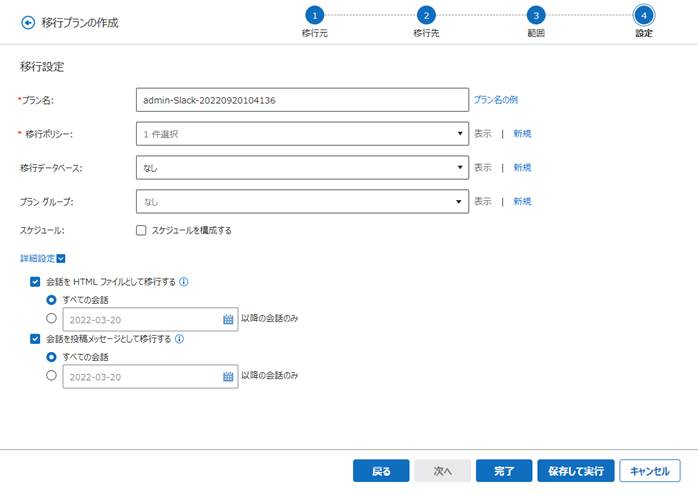The height and width of the screenshot is (494, 698).
Task: Click info icon next to 会話を HTML ファイルとして移行する
Action: [x=183, y=282]
